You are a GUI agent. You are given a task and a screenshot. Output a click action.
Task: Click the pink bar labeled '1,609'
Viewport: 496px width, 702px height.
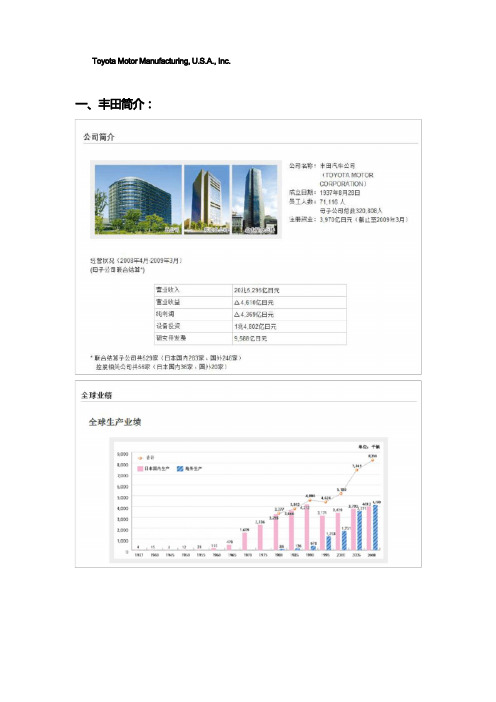click(244, 541)
